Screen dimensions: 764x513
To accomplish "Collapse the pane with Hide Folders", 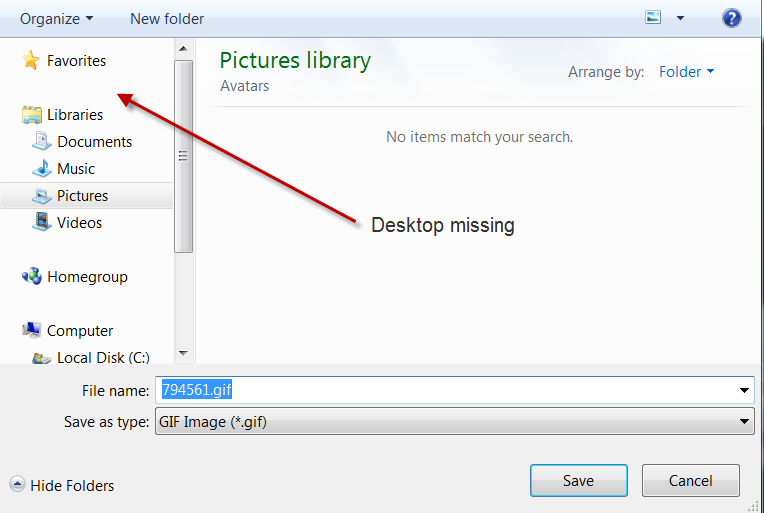I will (x=61, y=485).
